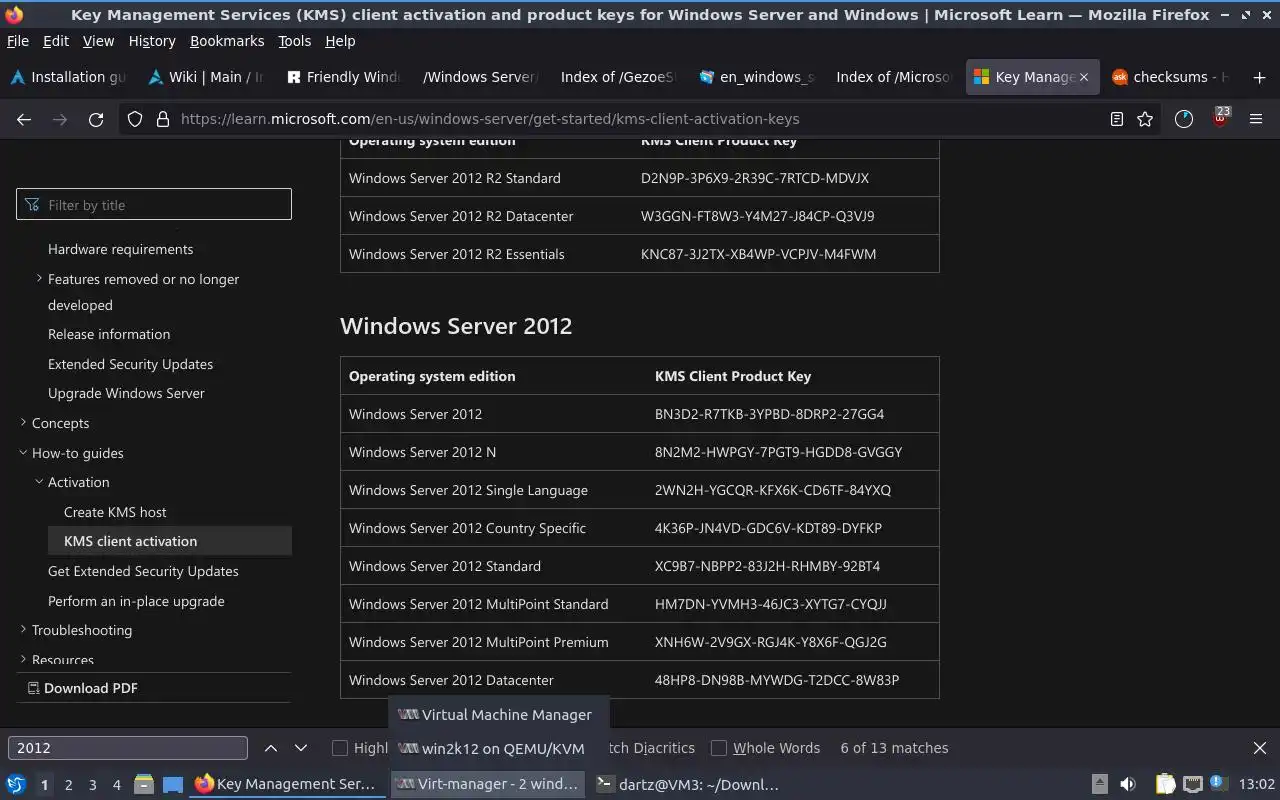Viewport: 1280px width, 800px height.
Task: Click the Filter by title field
Action: click(154, 205)
